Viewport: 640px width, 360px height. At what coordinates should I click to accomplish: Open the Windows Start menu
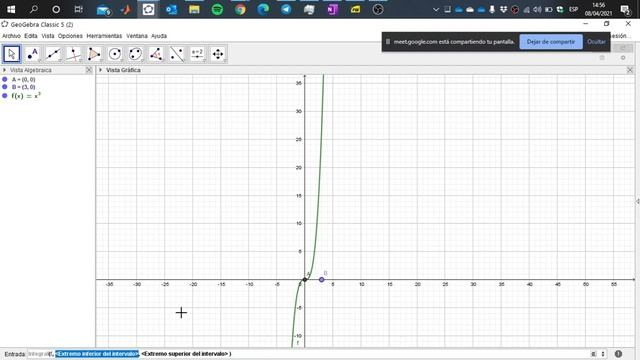11,9
